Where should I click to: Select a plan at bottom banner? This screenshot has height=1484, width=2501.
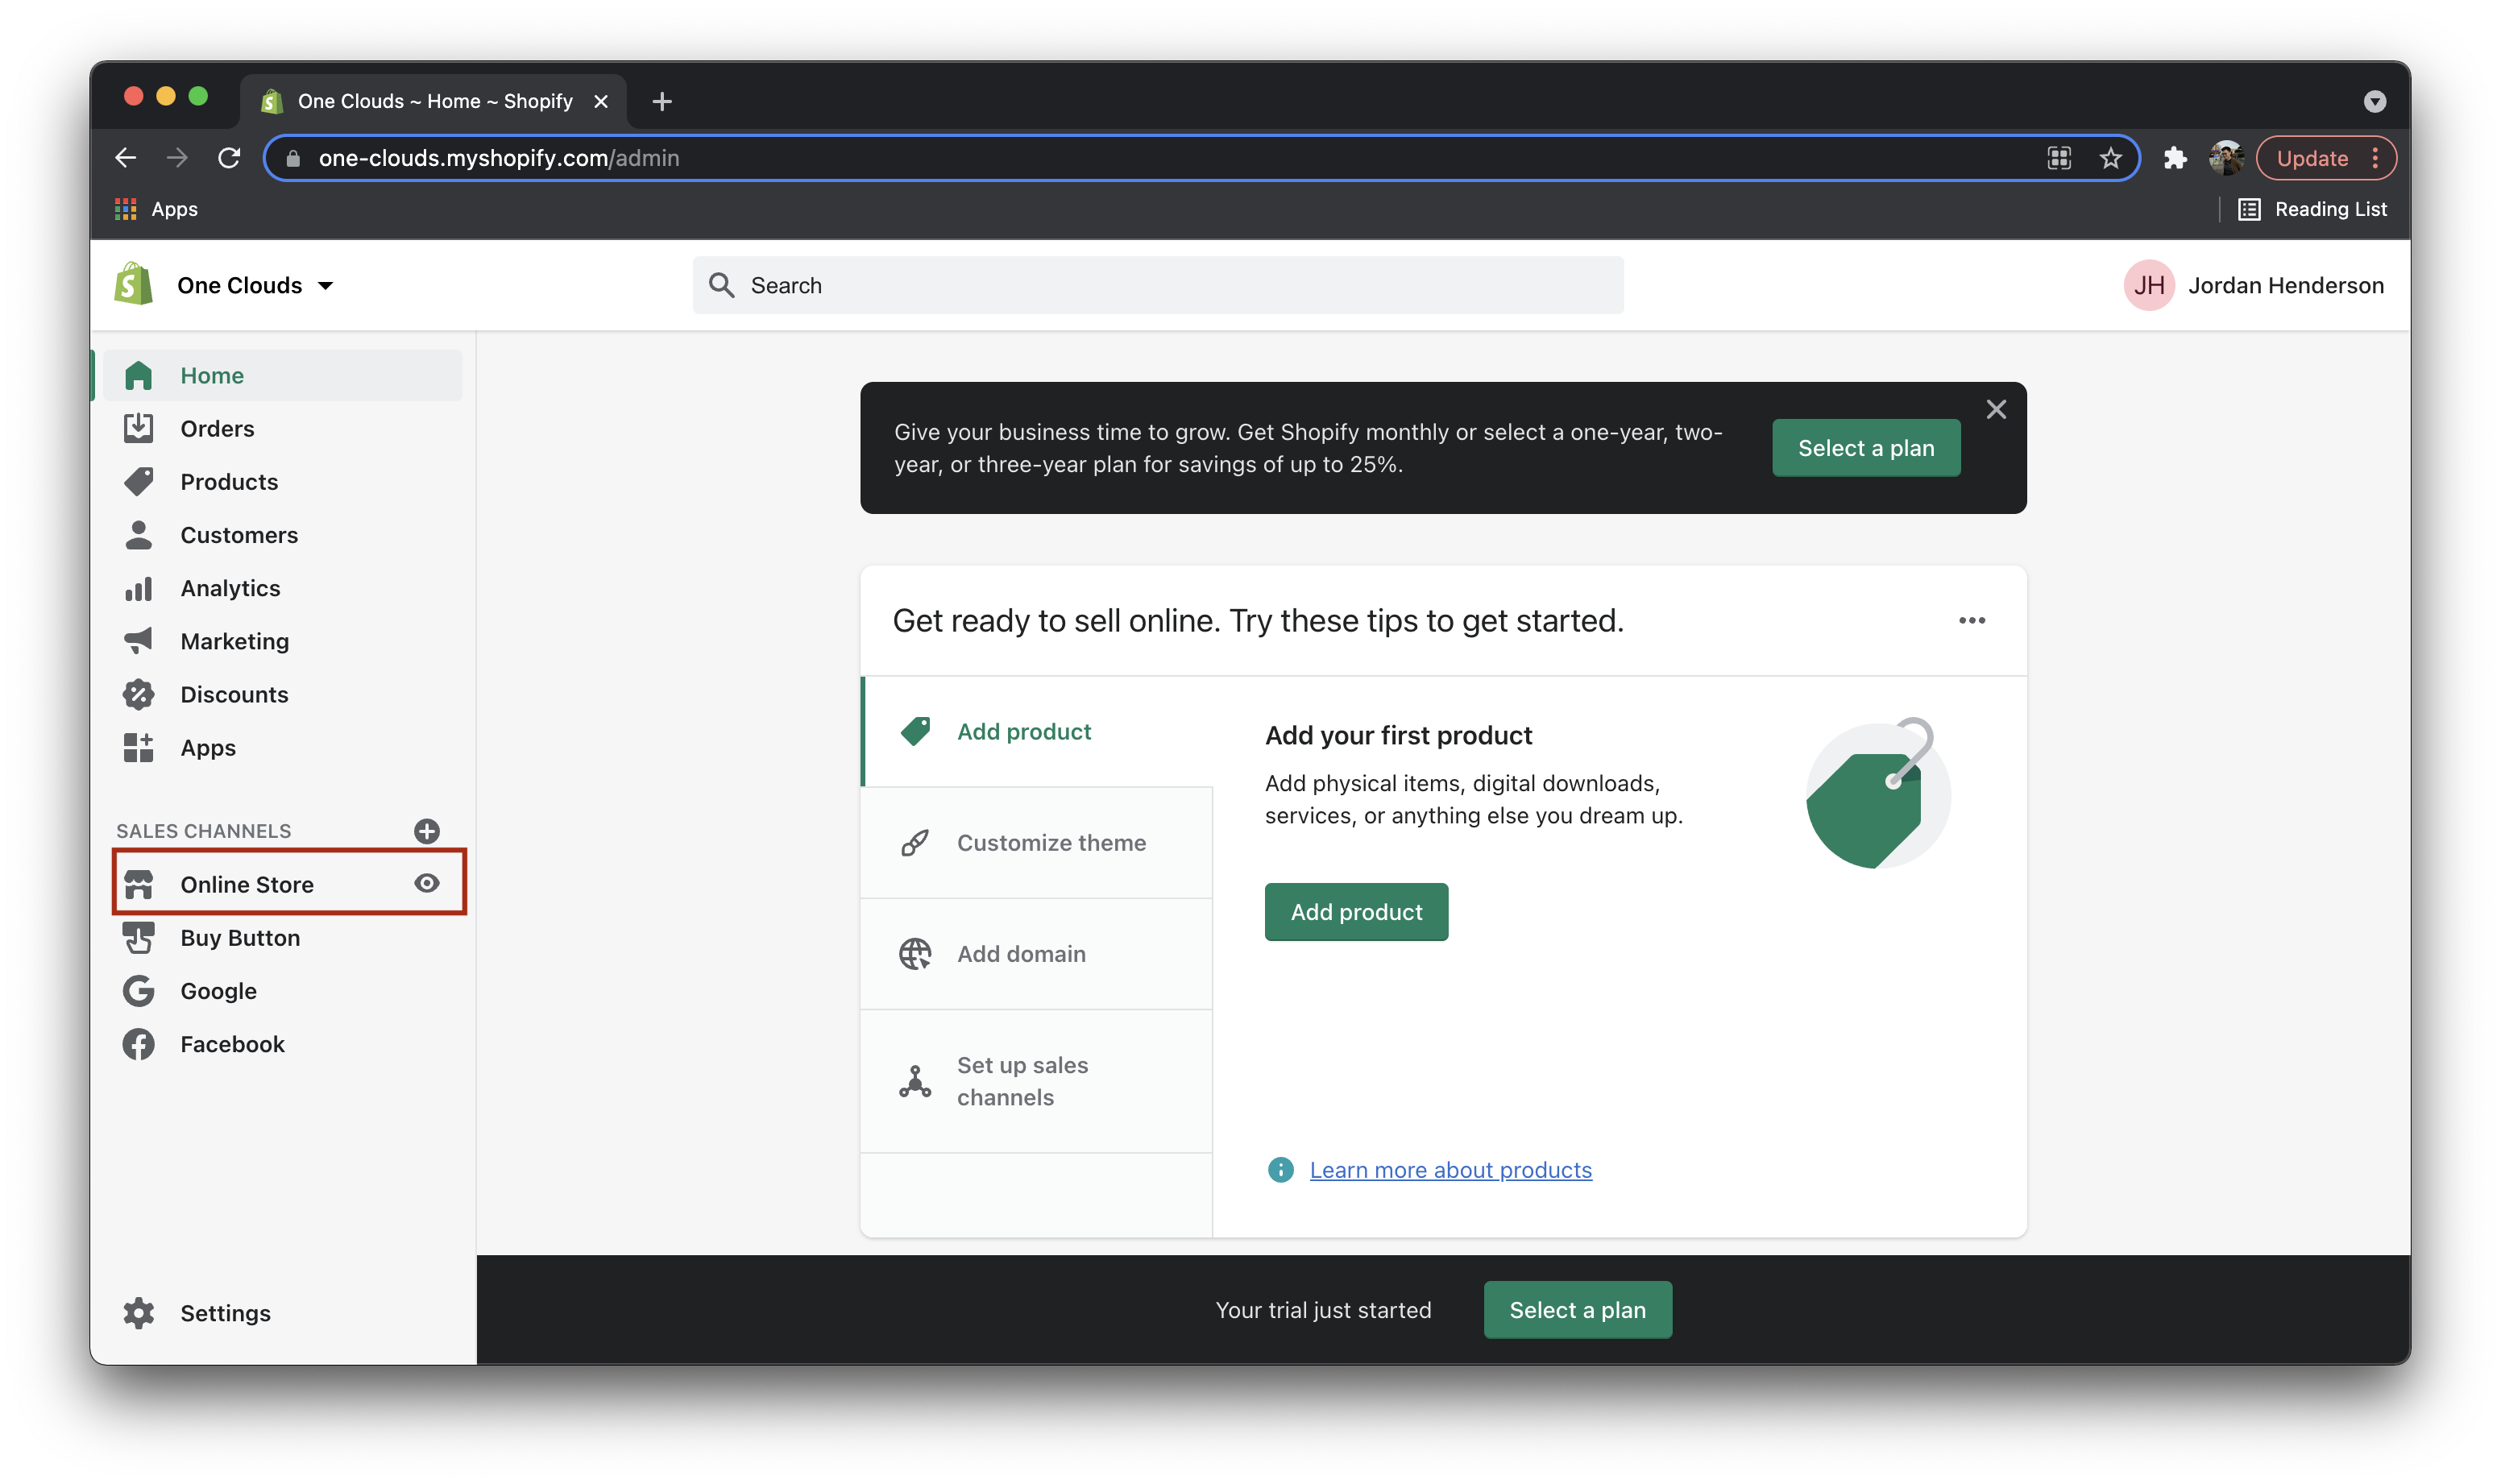(x=1578, y=1309)
